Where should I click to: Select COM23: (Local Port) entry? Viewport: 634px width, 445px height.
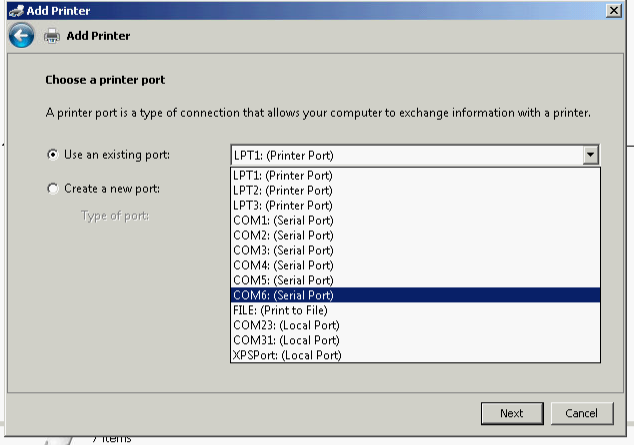tap(286, 325)
